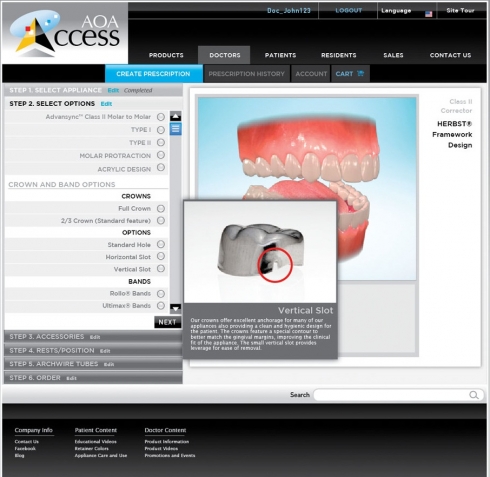Click the LOGOUT link
This screenshot has width=490, height=477.
[348, 11]
